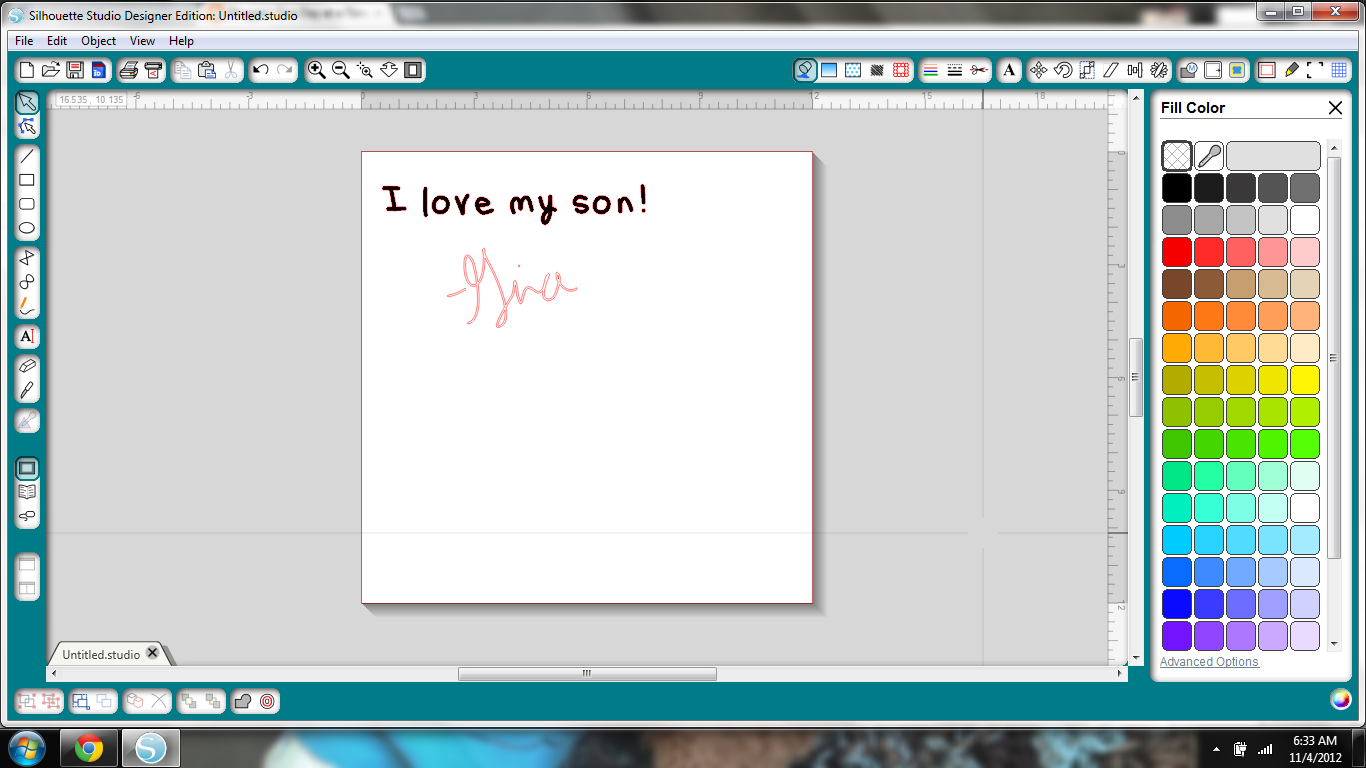Open the Windows Start menu
Viewport: 1366px width, 768px height.
[x=27, y=748]
